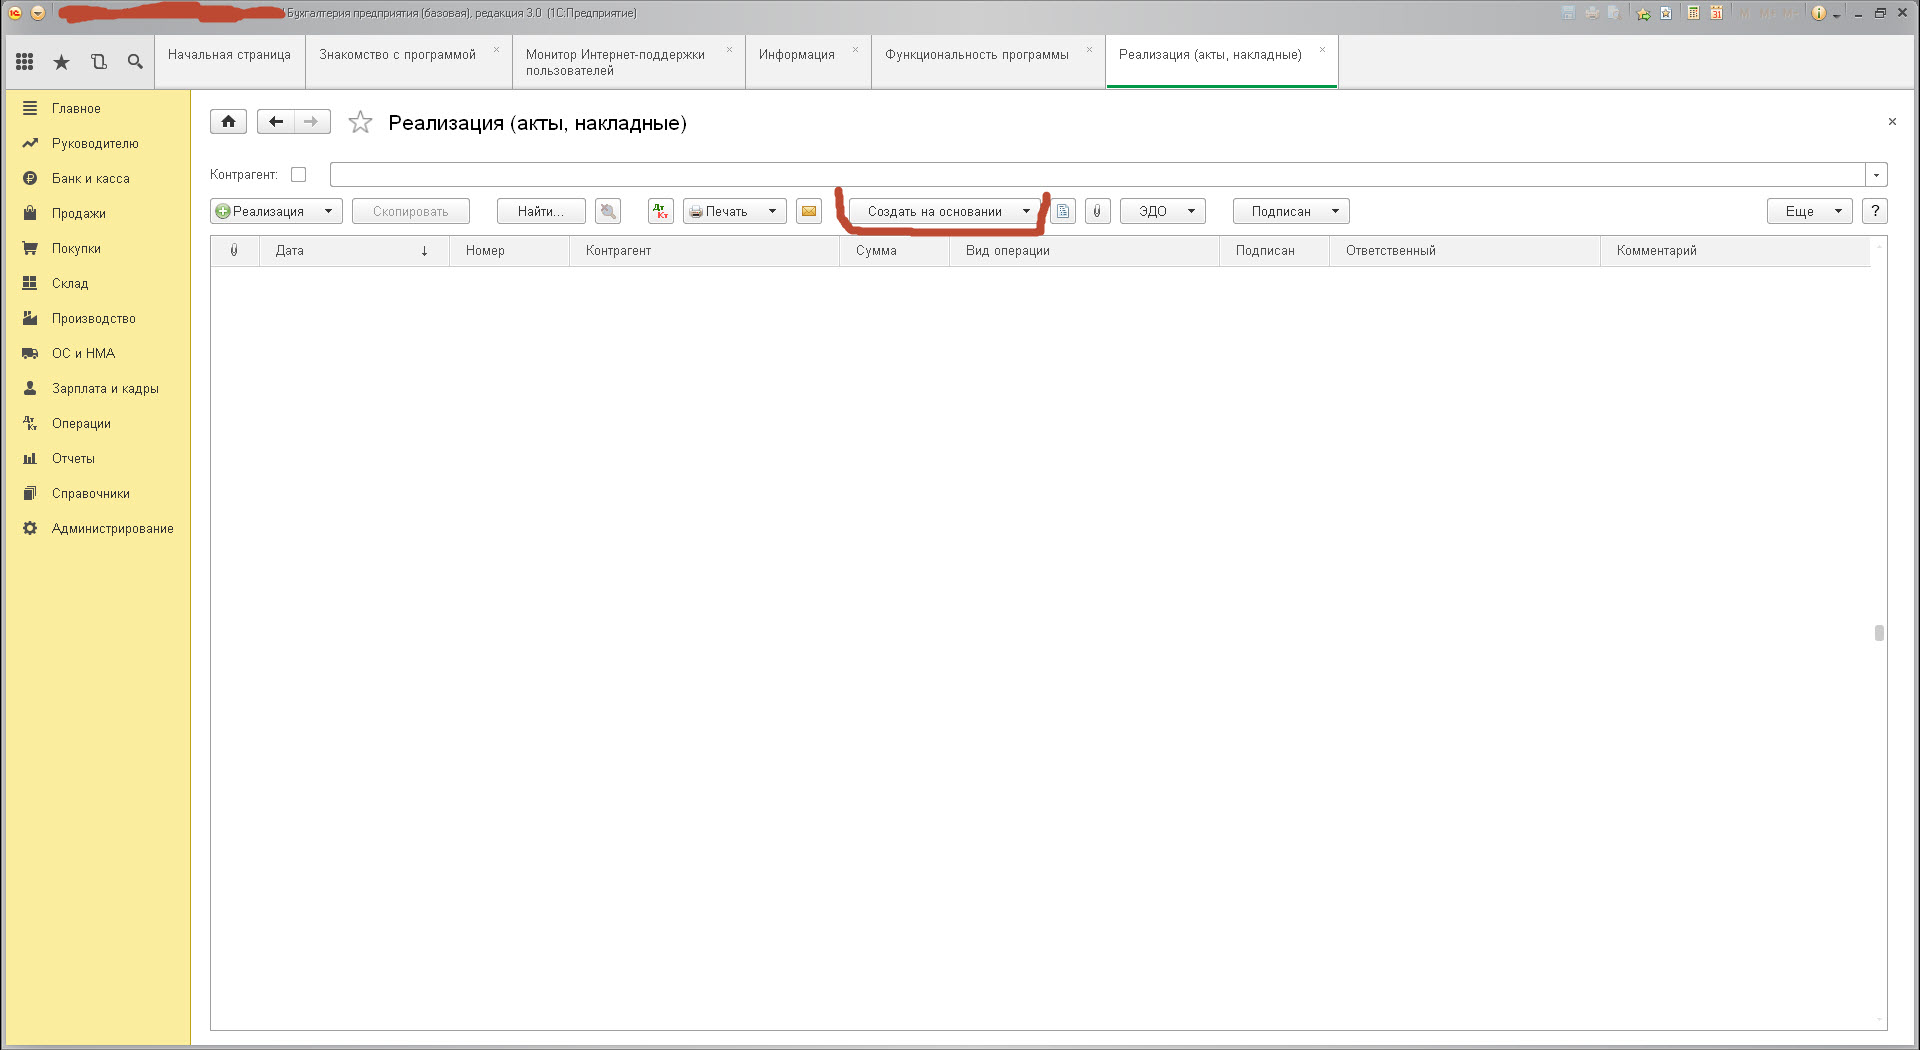The image size is (1920, 1050).
Task: Click the Dt/Kt postings icon
Action: click(660, 211)
